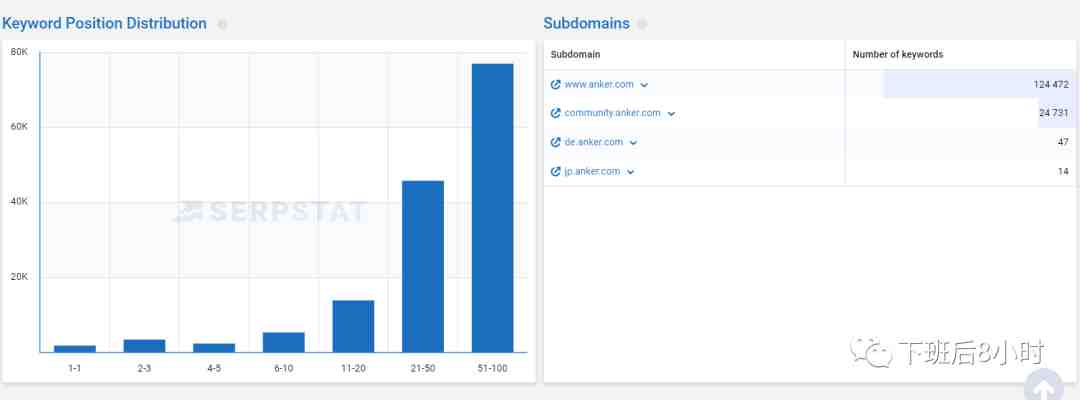Click the 60K y-axis label

(19, 127)
